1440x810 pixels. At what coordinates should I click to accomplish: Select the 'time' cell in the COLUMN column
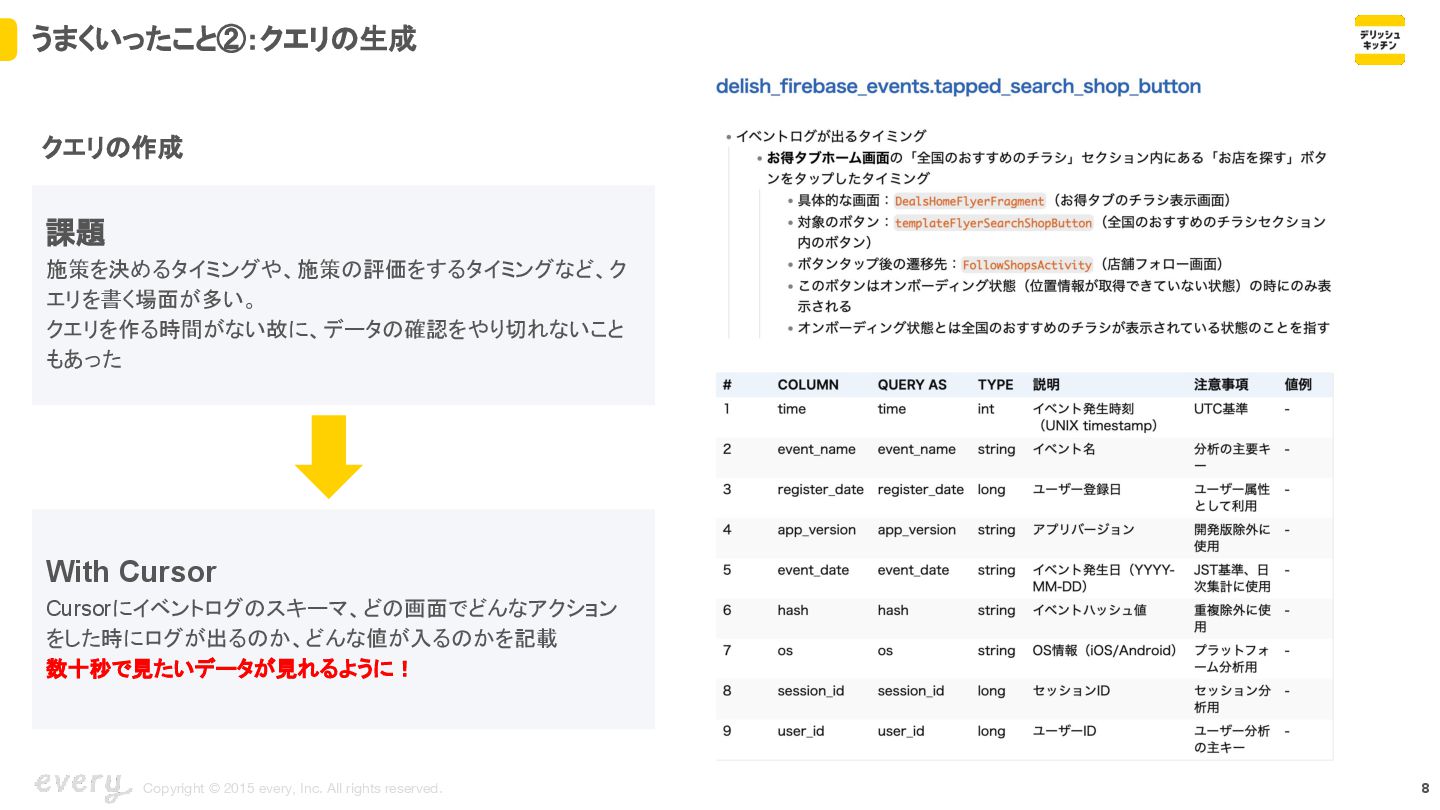[x=791, y=409]
